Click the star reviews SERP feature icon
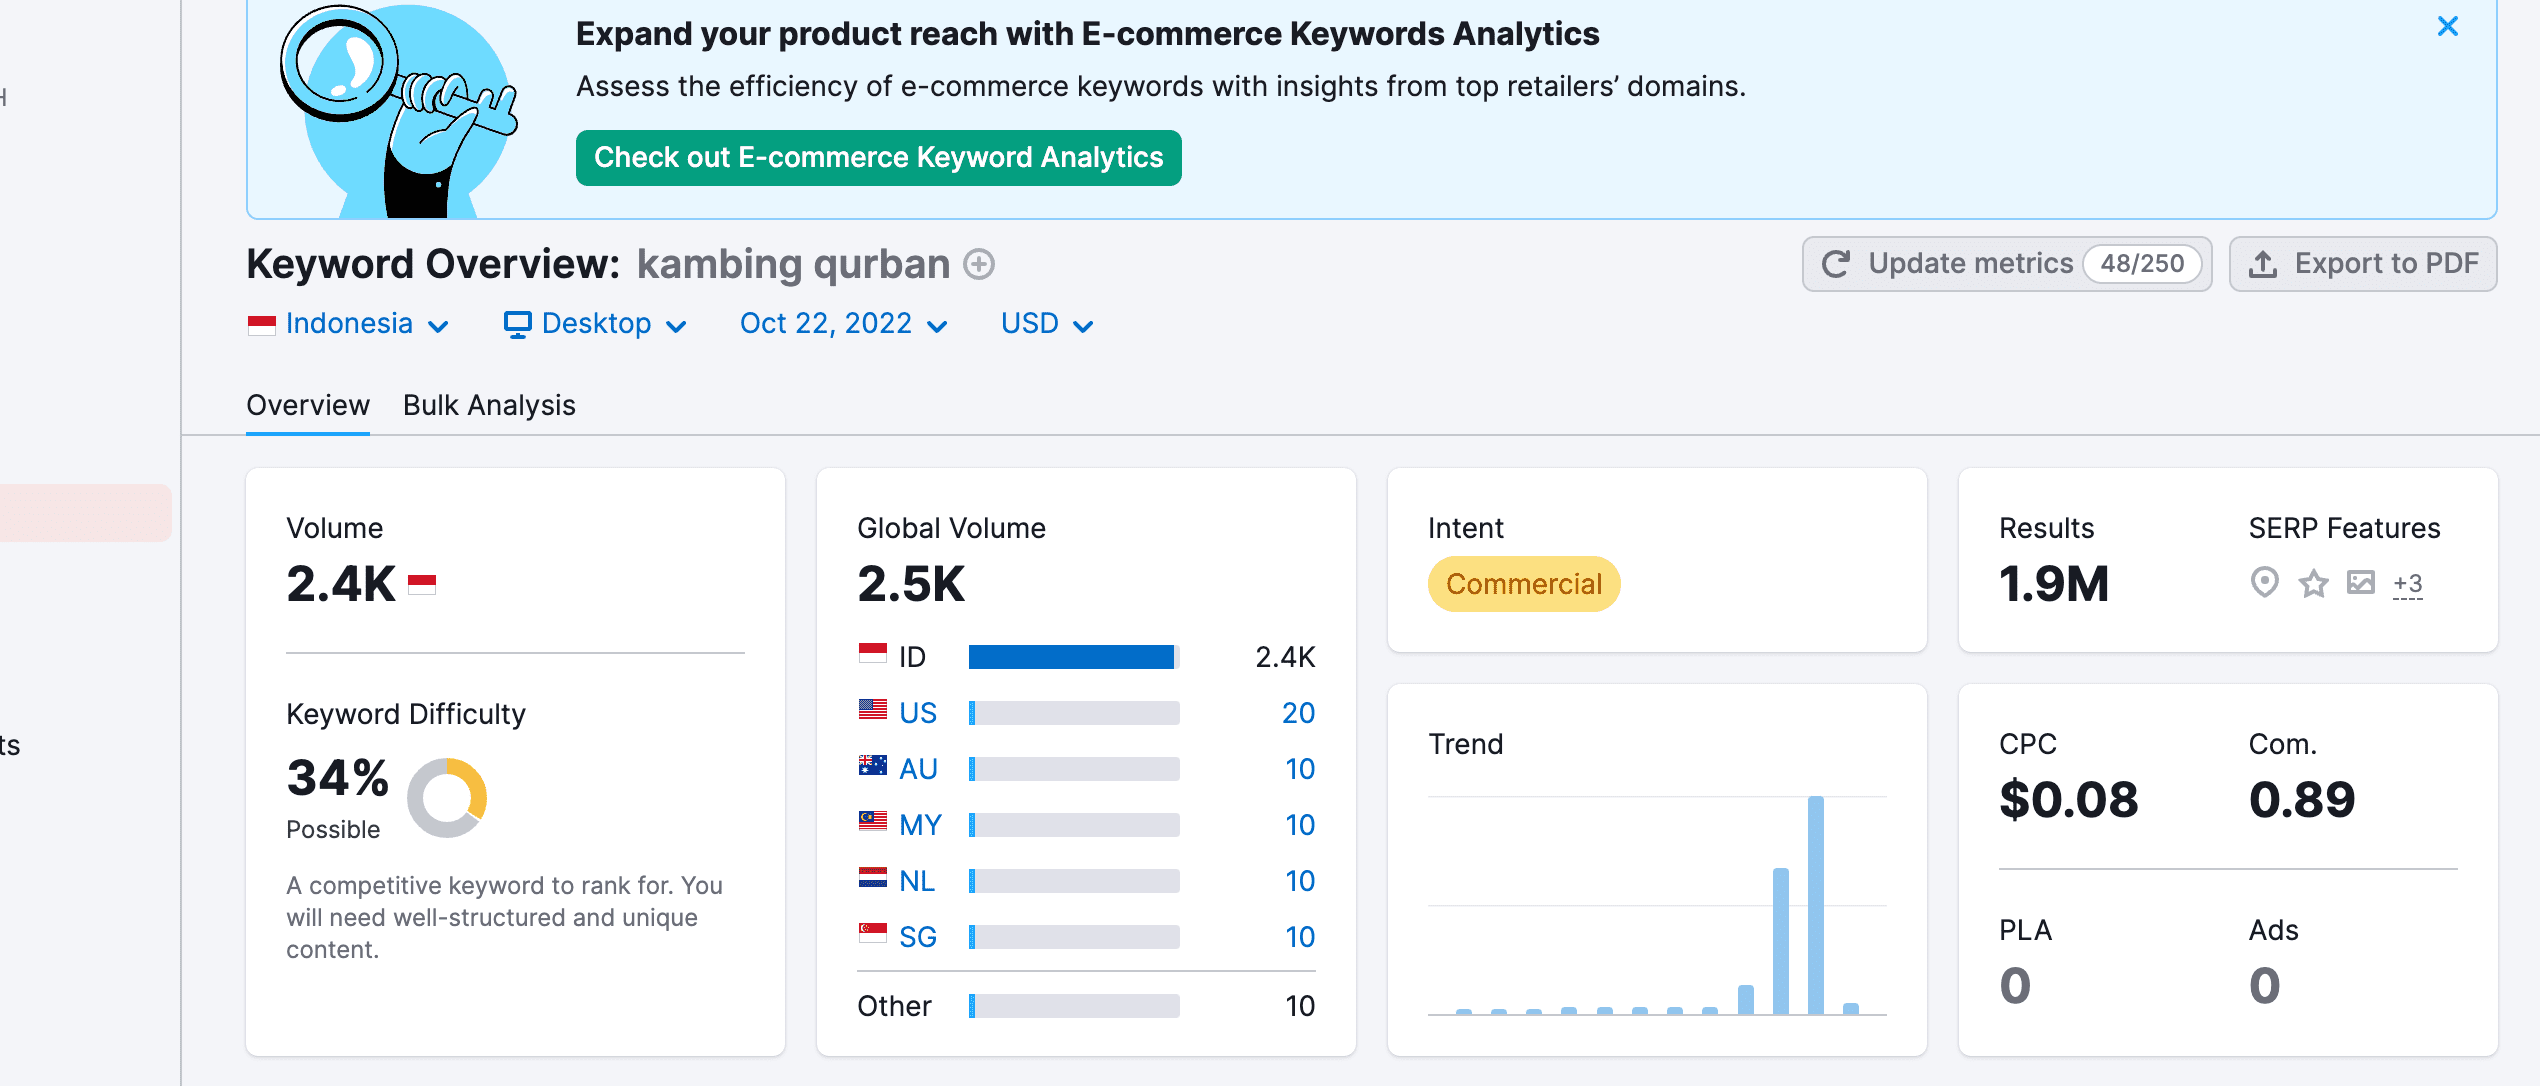Screen dimensions: 2540x1086 (2313, 583)
